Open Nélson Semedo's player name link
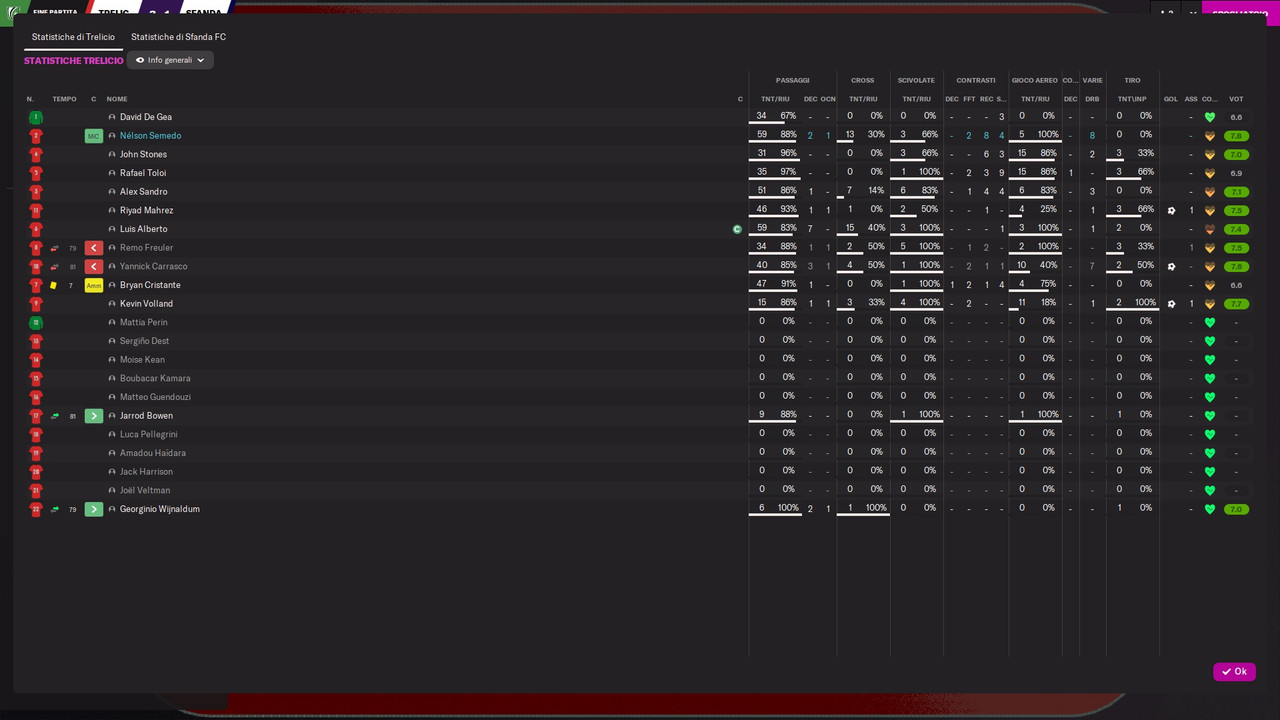The image size is (1280, 720). pyautogui.click(x=150, y=136)
